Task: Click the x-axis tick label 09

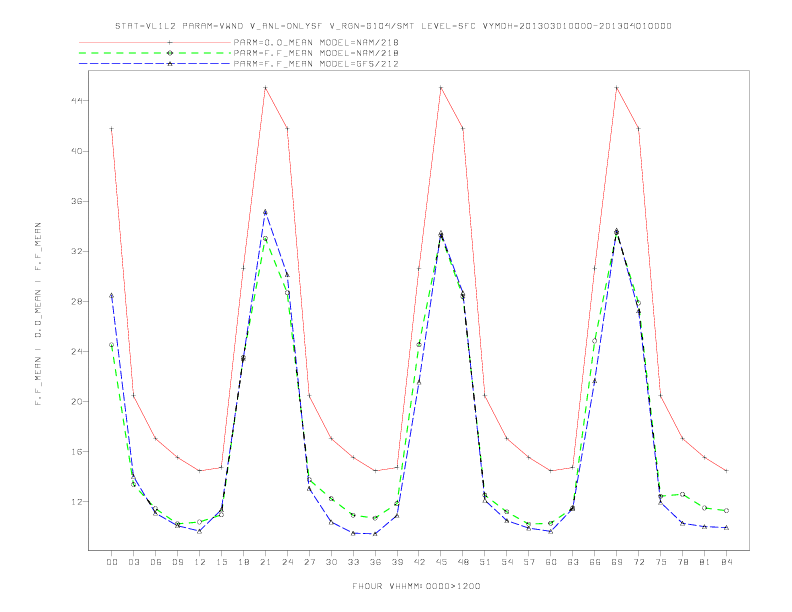Action: coord(177,562)
